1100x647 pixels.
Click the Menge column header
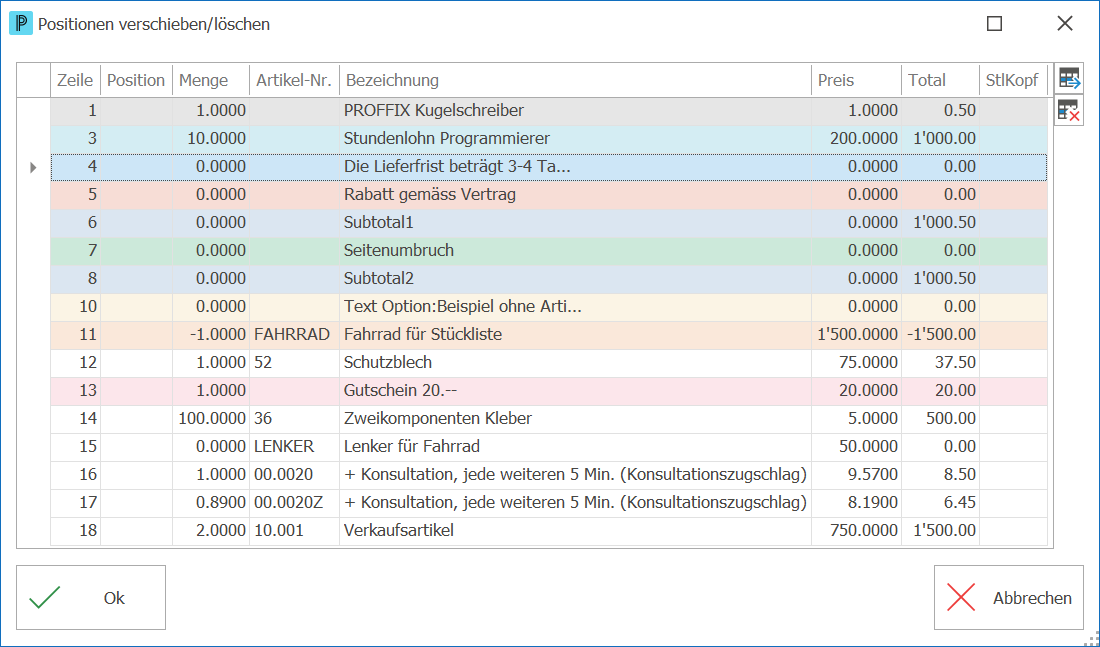tap(211, 81)
